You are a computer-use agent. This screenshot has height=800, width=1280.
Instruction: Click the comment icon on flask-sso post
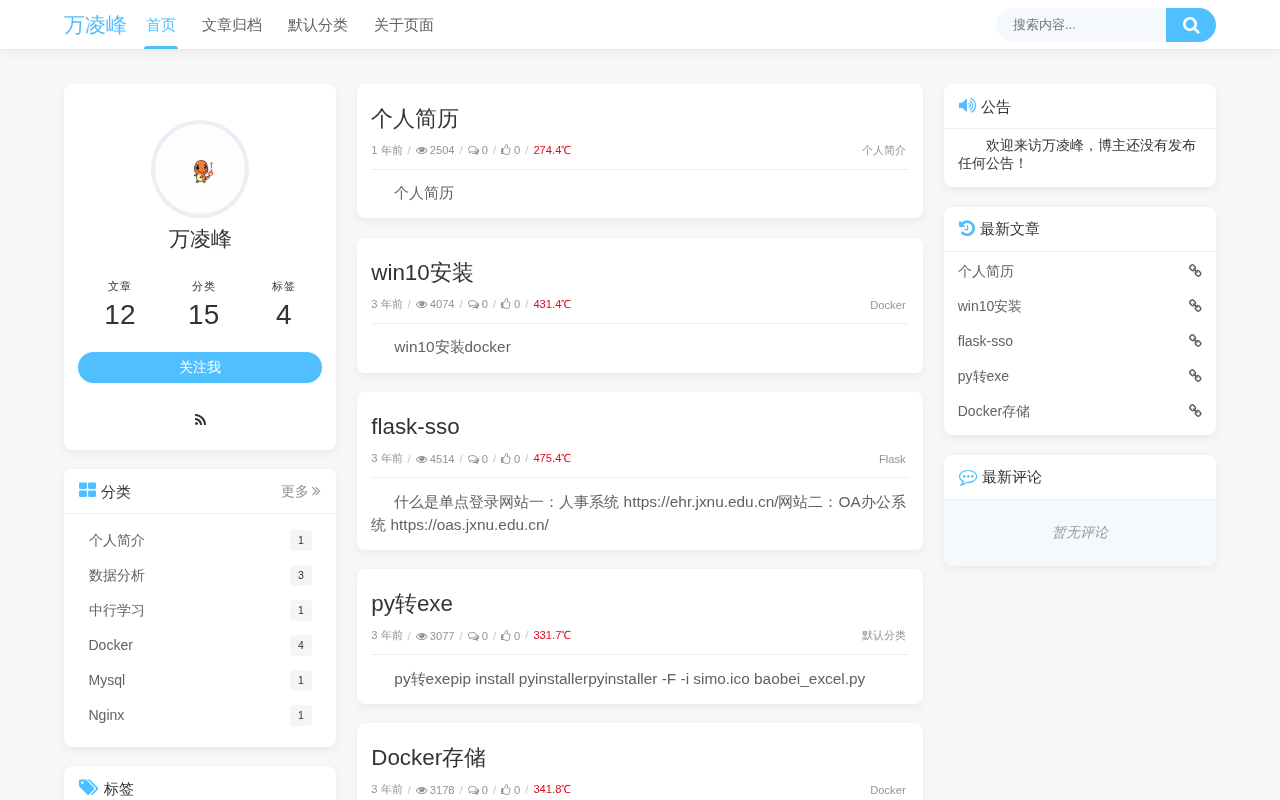[473, 459]
